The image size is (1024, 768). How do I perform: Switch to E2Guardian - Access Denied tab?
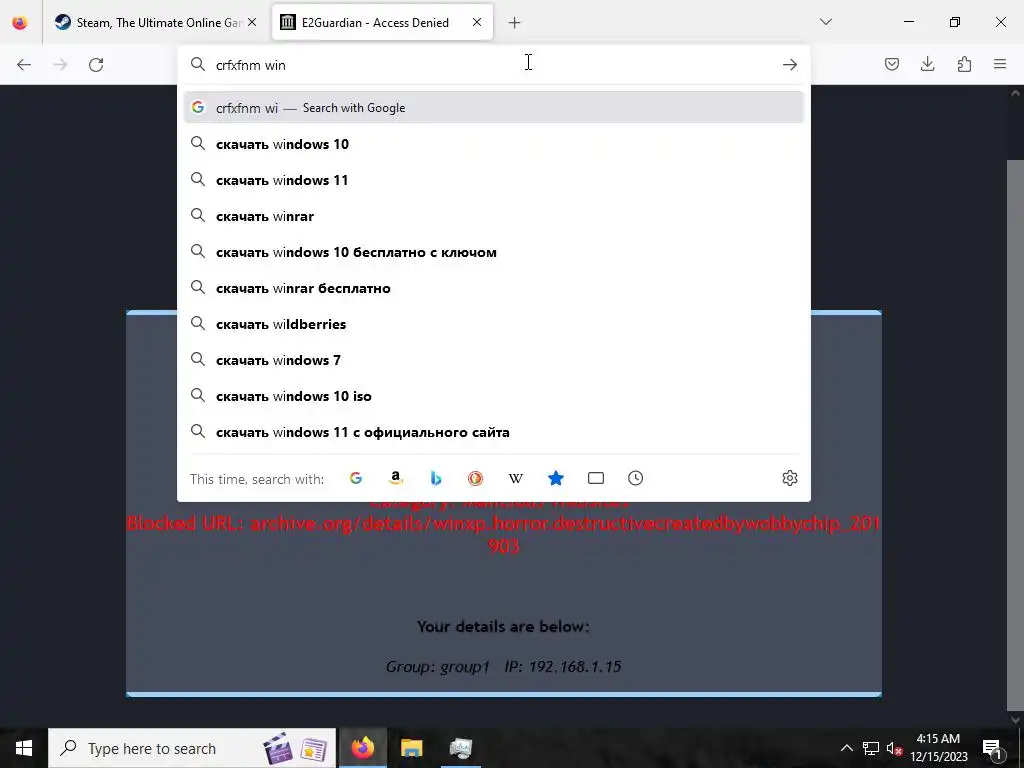tap(382, 22)
